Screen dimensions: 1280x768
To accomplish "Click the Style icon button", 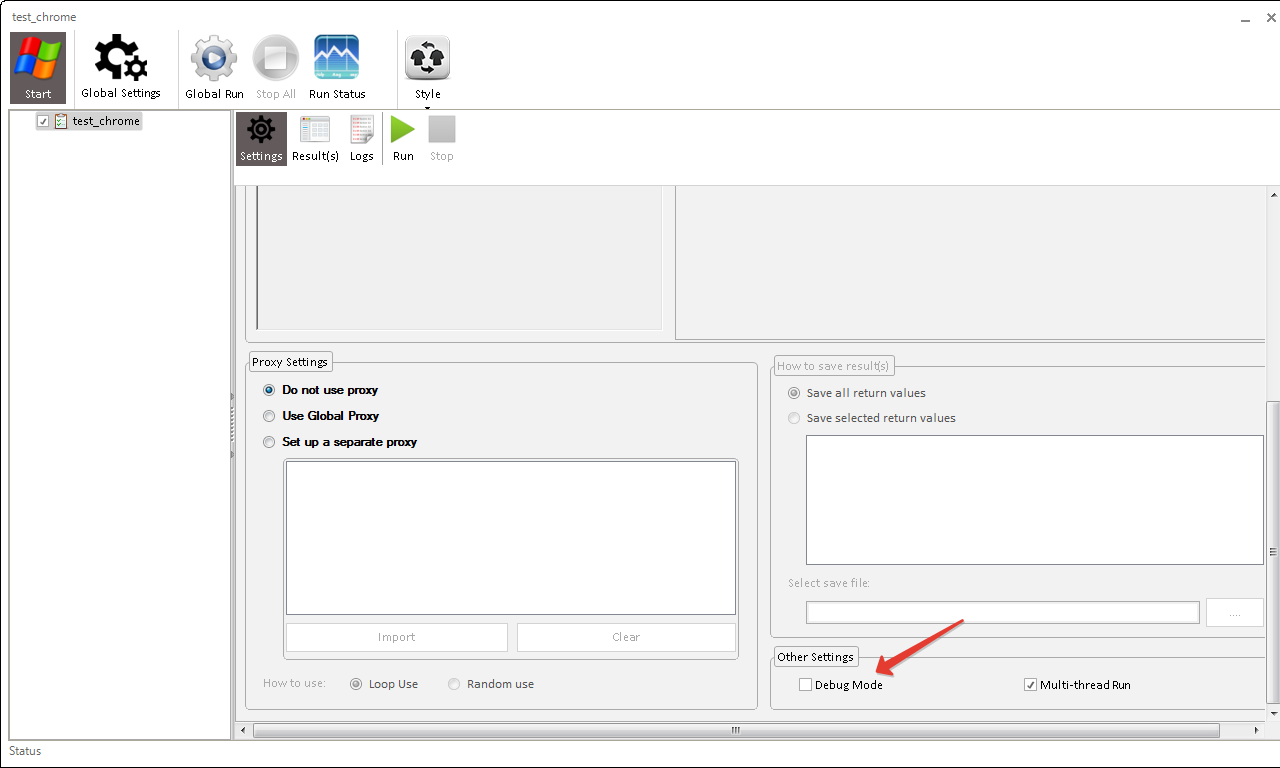I will (x=427, y=59).
